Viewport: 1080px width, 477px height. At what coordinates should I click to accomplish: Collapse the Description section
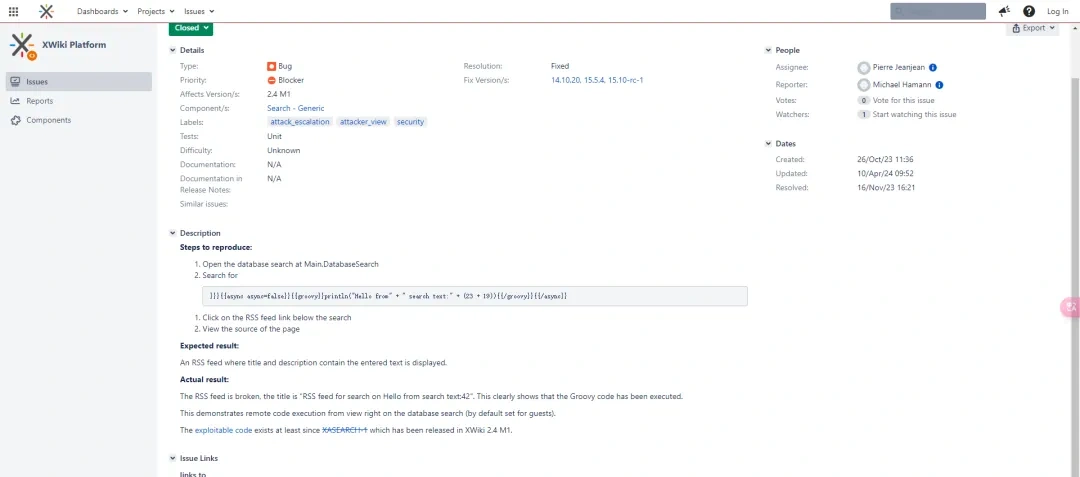coord(173,233)
